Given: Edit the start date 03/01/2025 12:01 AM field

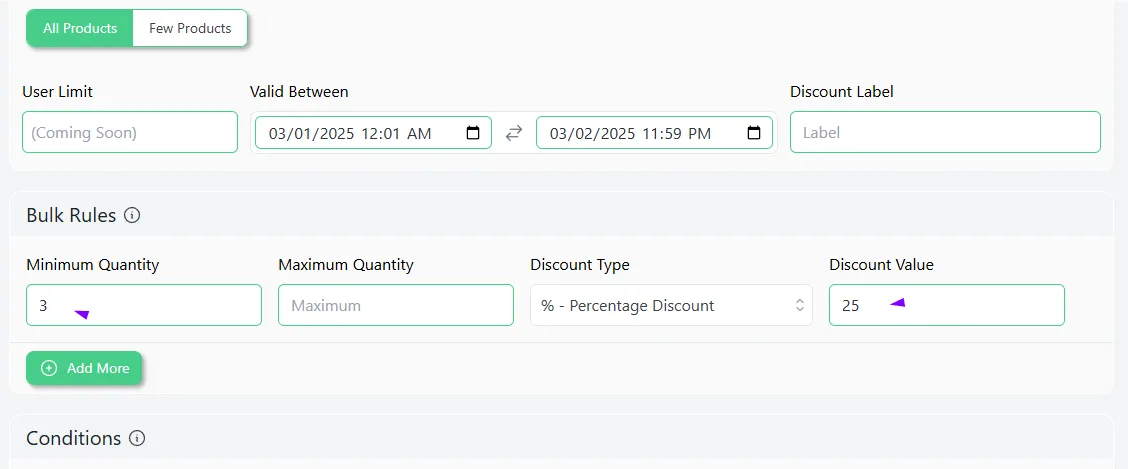Looking at the screenshot, I should [373, 133].
